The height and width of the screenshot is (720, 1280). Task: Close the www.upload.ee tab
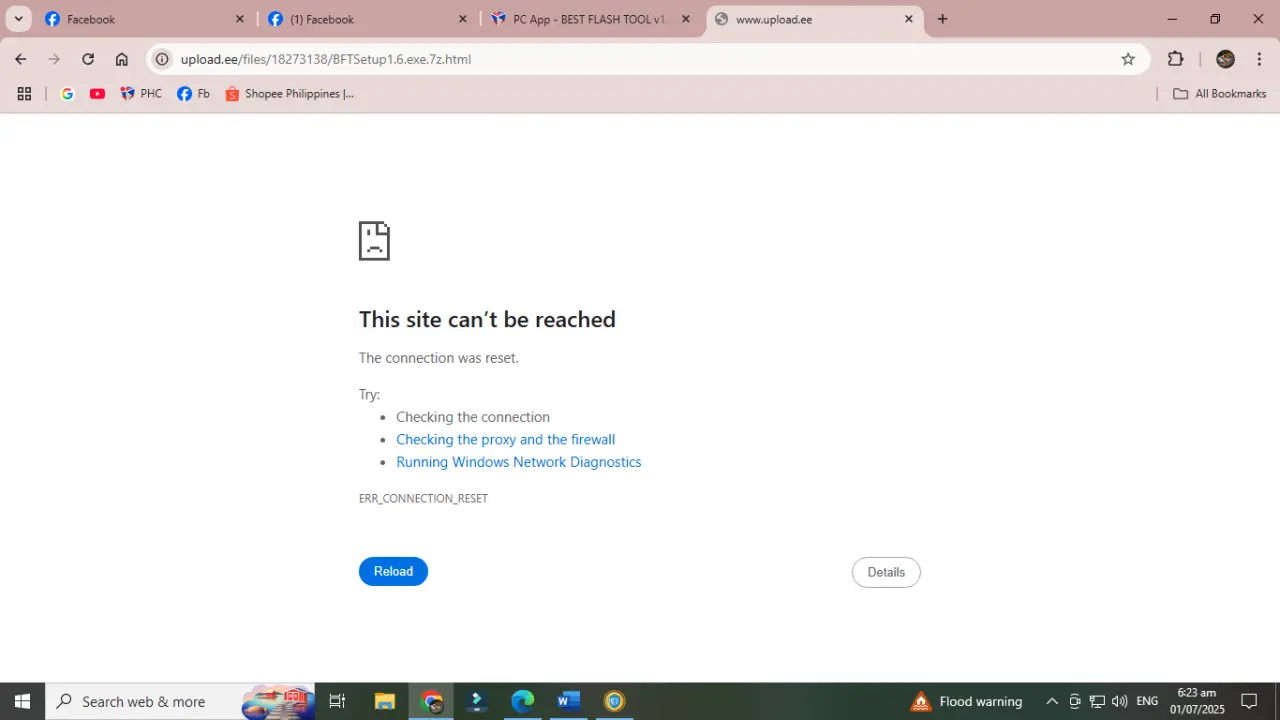[x=908, y=19]
